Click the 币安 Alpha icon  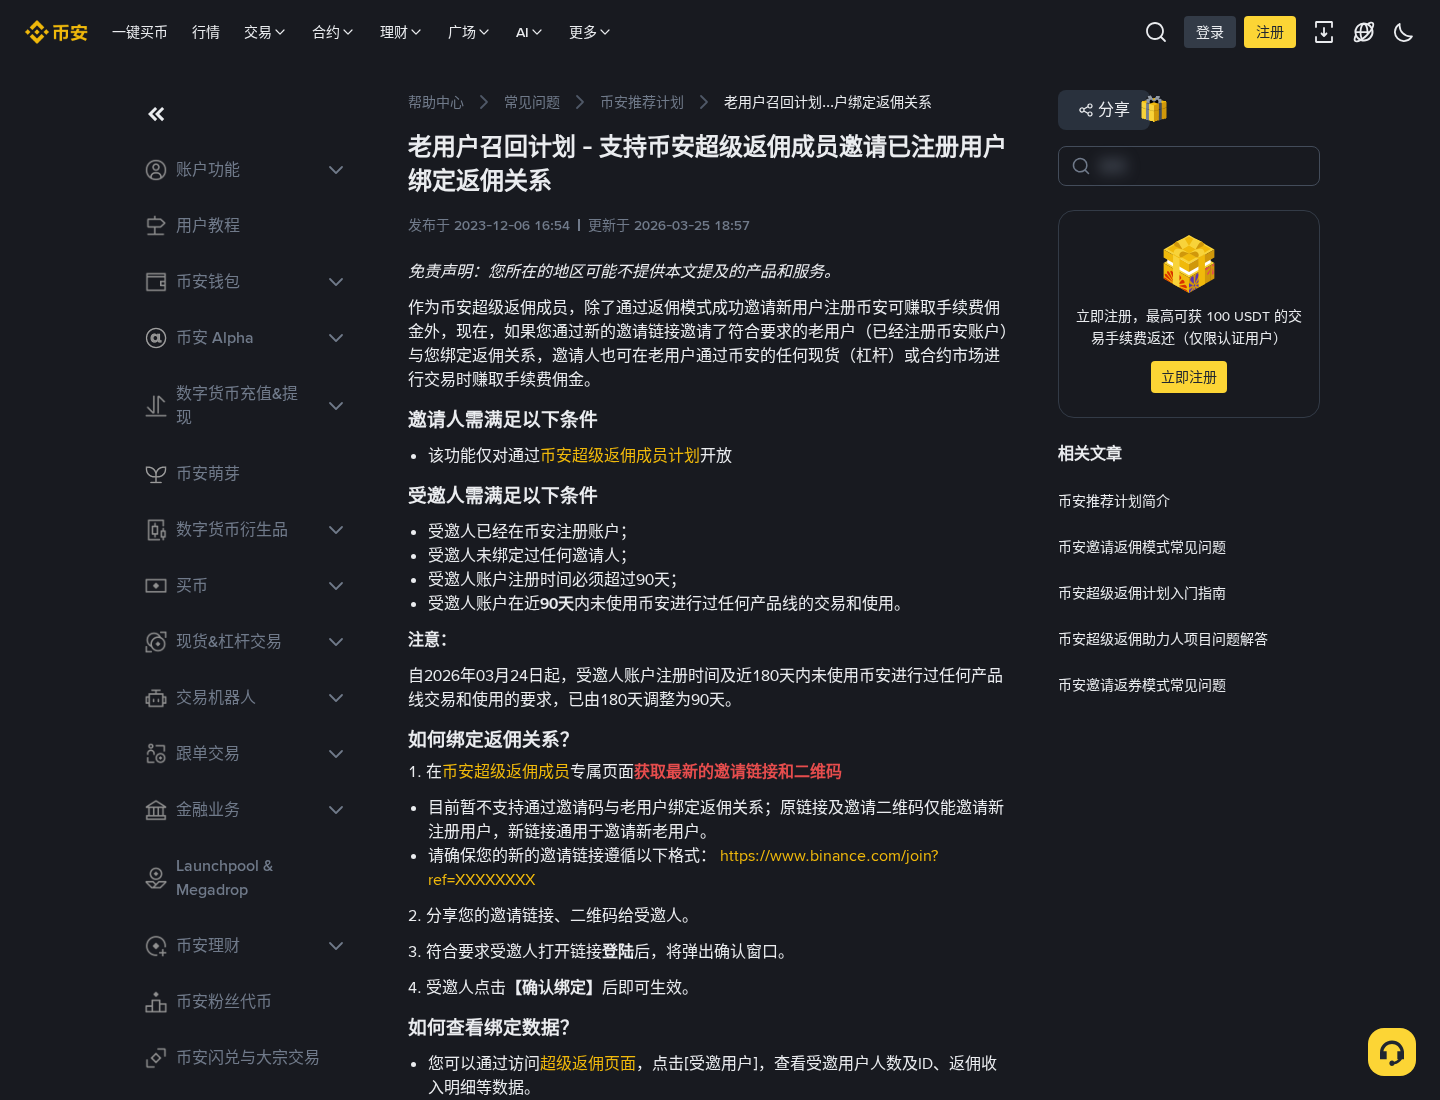156,338
